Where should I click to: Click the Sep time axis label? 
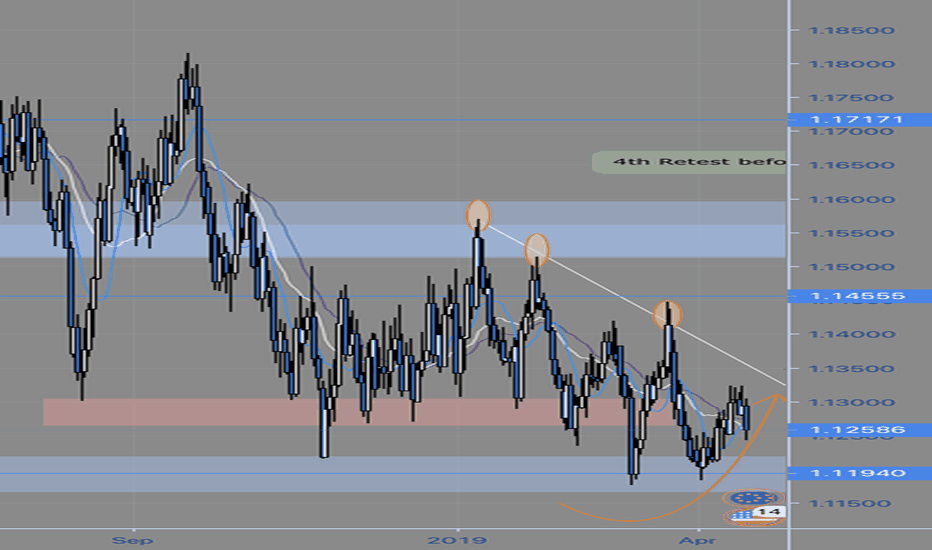pyautogui.click(x=133, y=540)
